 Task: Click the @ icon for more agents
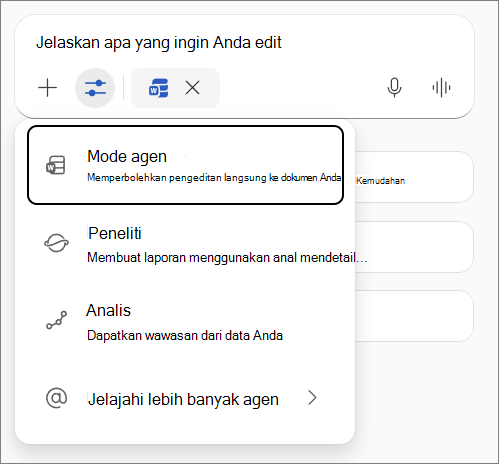(x=56, y=398)
